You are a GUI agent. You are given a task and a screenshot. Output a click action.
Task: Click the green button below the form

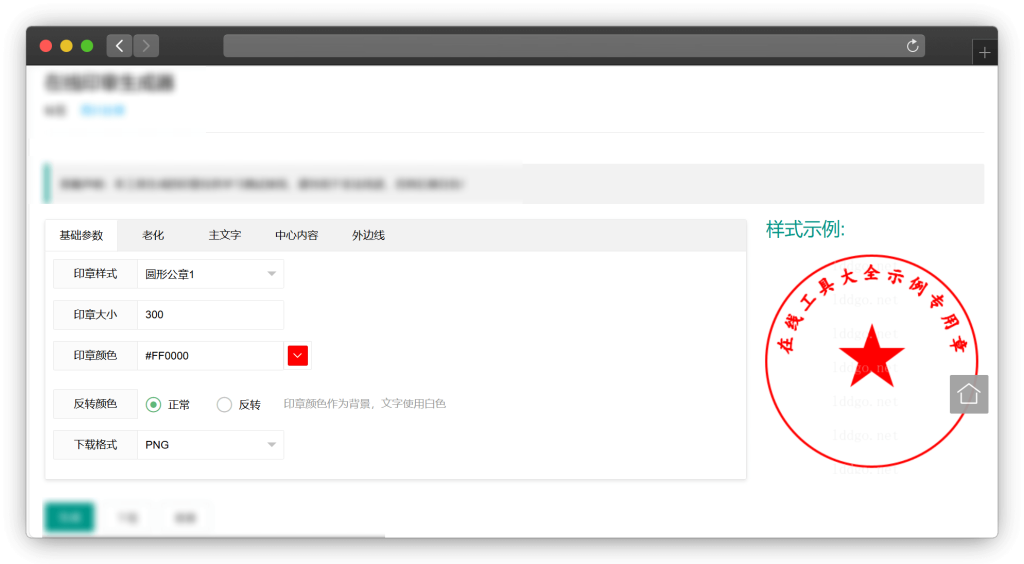(69, 518)
